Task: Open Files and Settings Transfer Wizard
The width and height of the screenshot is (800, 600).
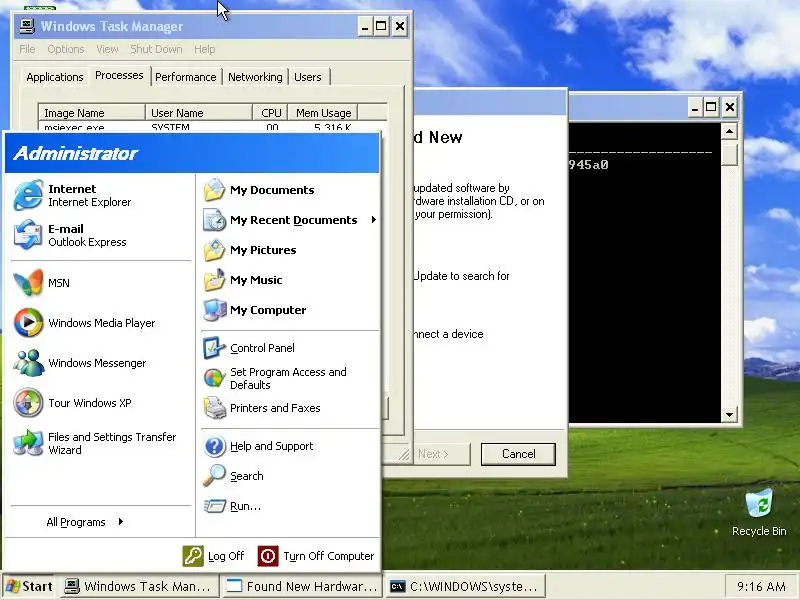Action: click(95, 443)
